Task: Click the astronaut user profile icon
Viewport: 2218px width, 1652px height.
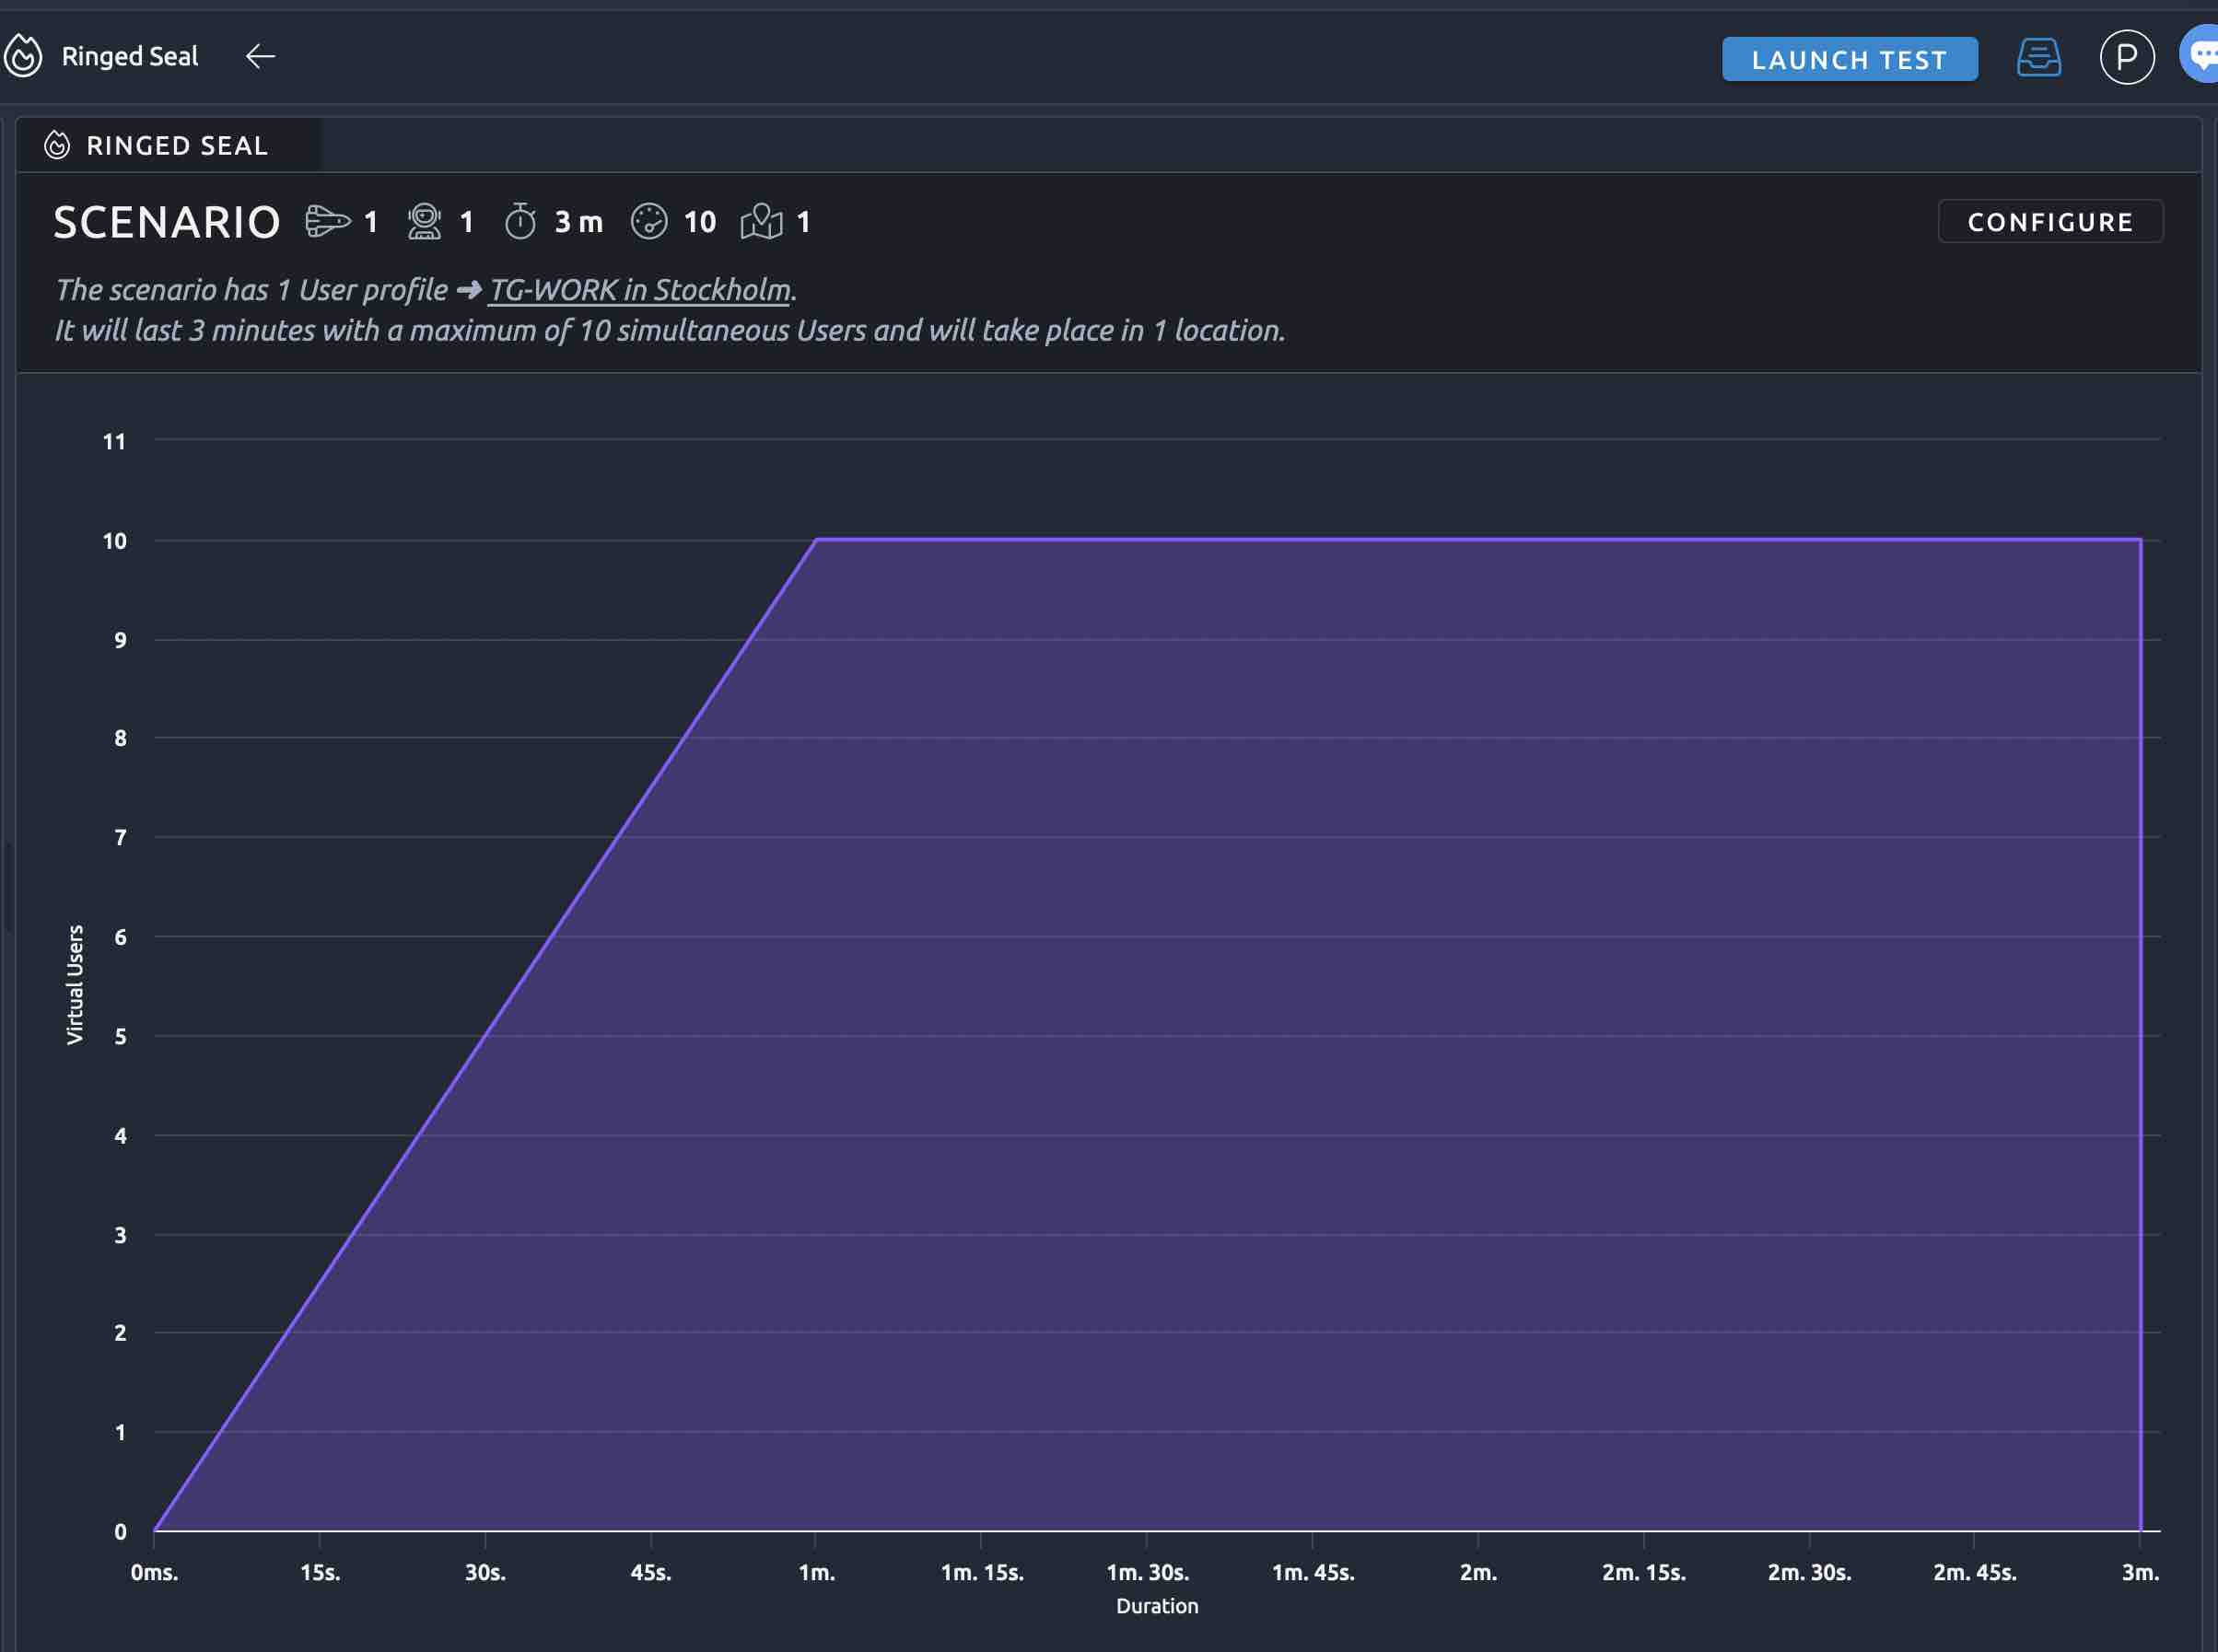Action: [424, 221]
